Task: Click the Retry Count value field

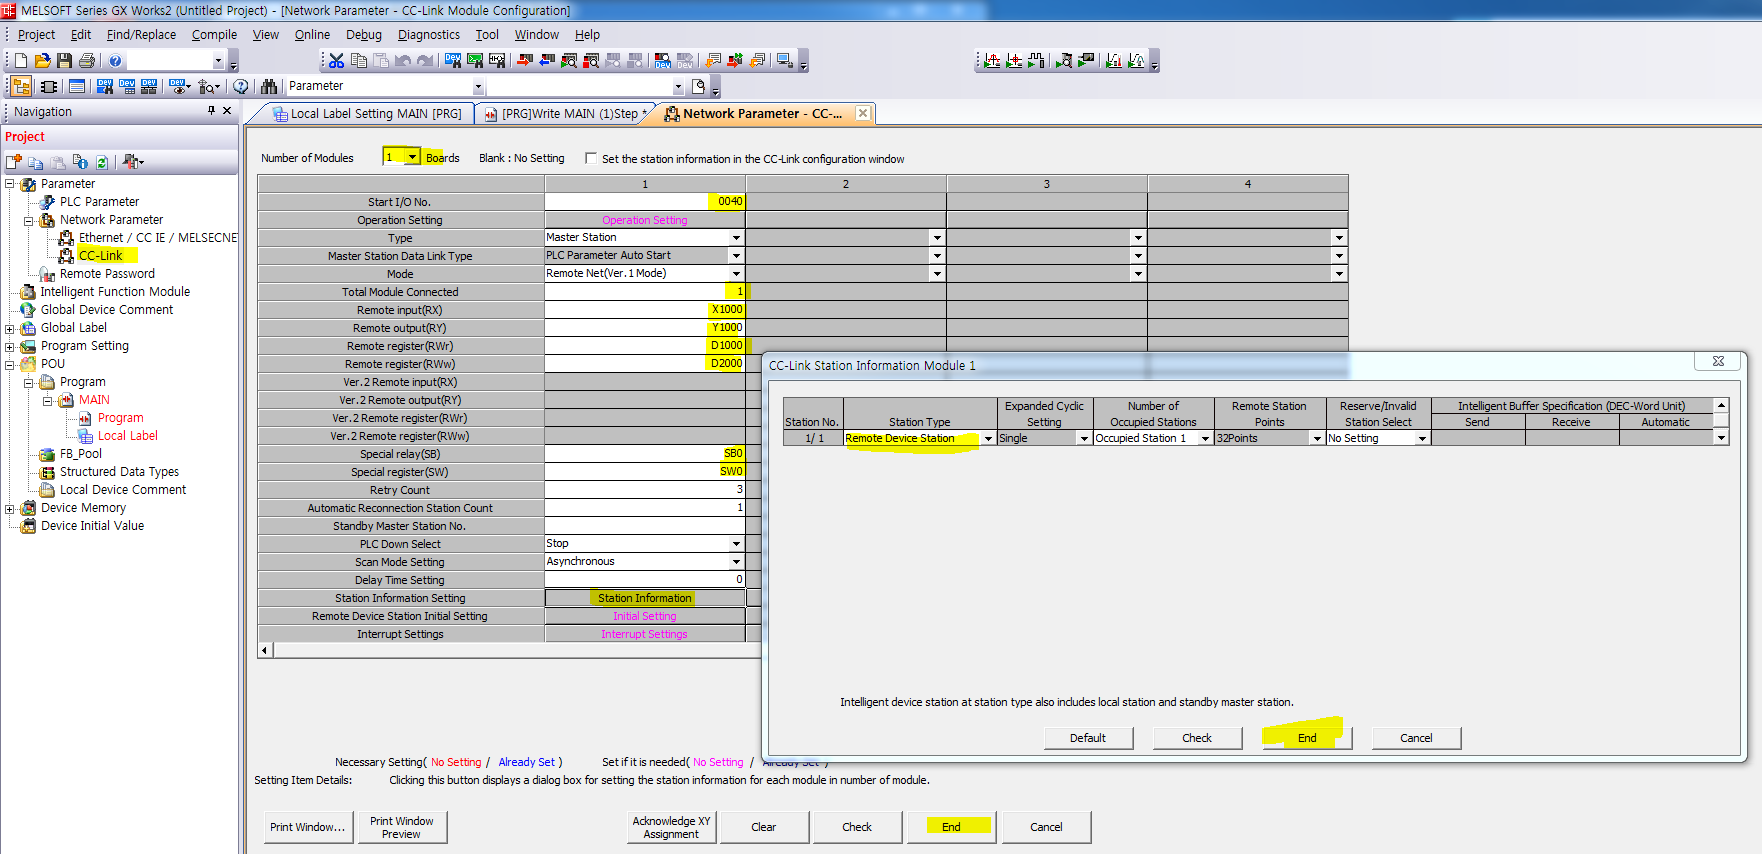Action: coord(645,490)
